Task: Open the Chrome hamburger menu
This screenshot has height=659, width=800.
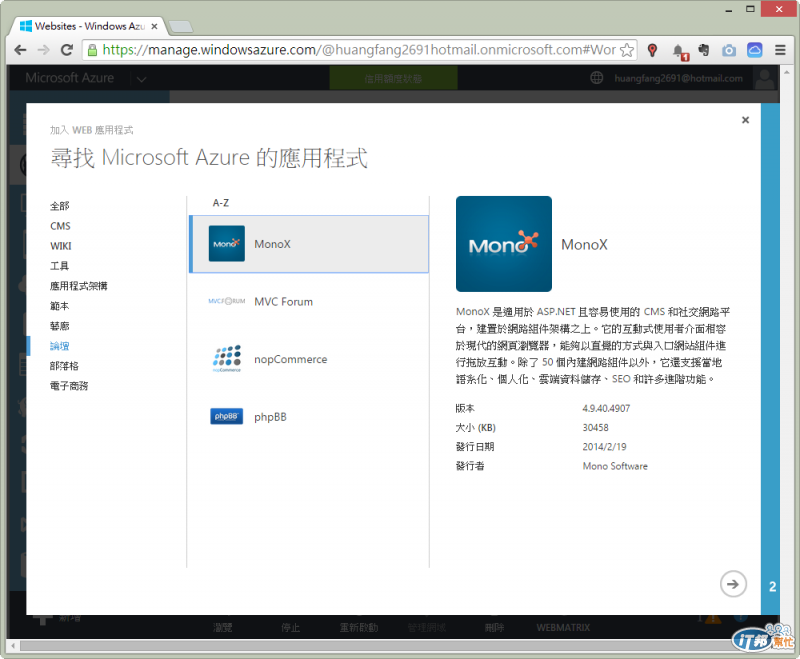Action: [780, 50]
